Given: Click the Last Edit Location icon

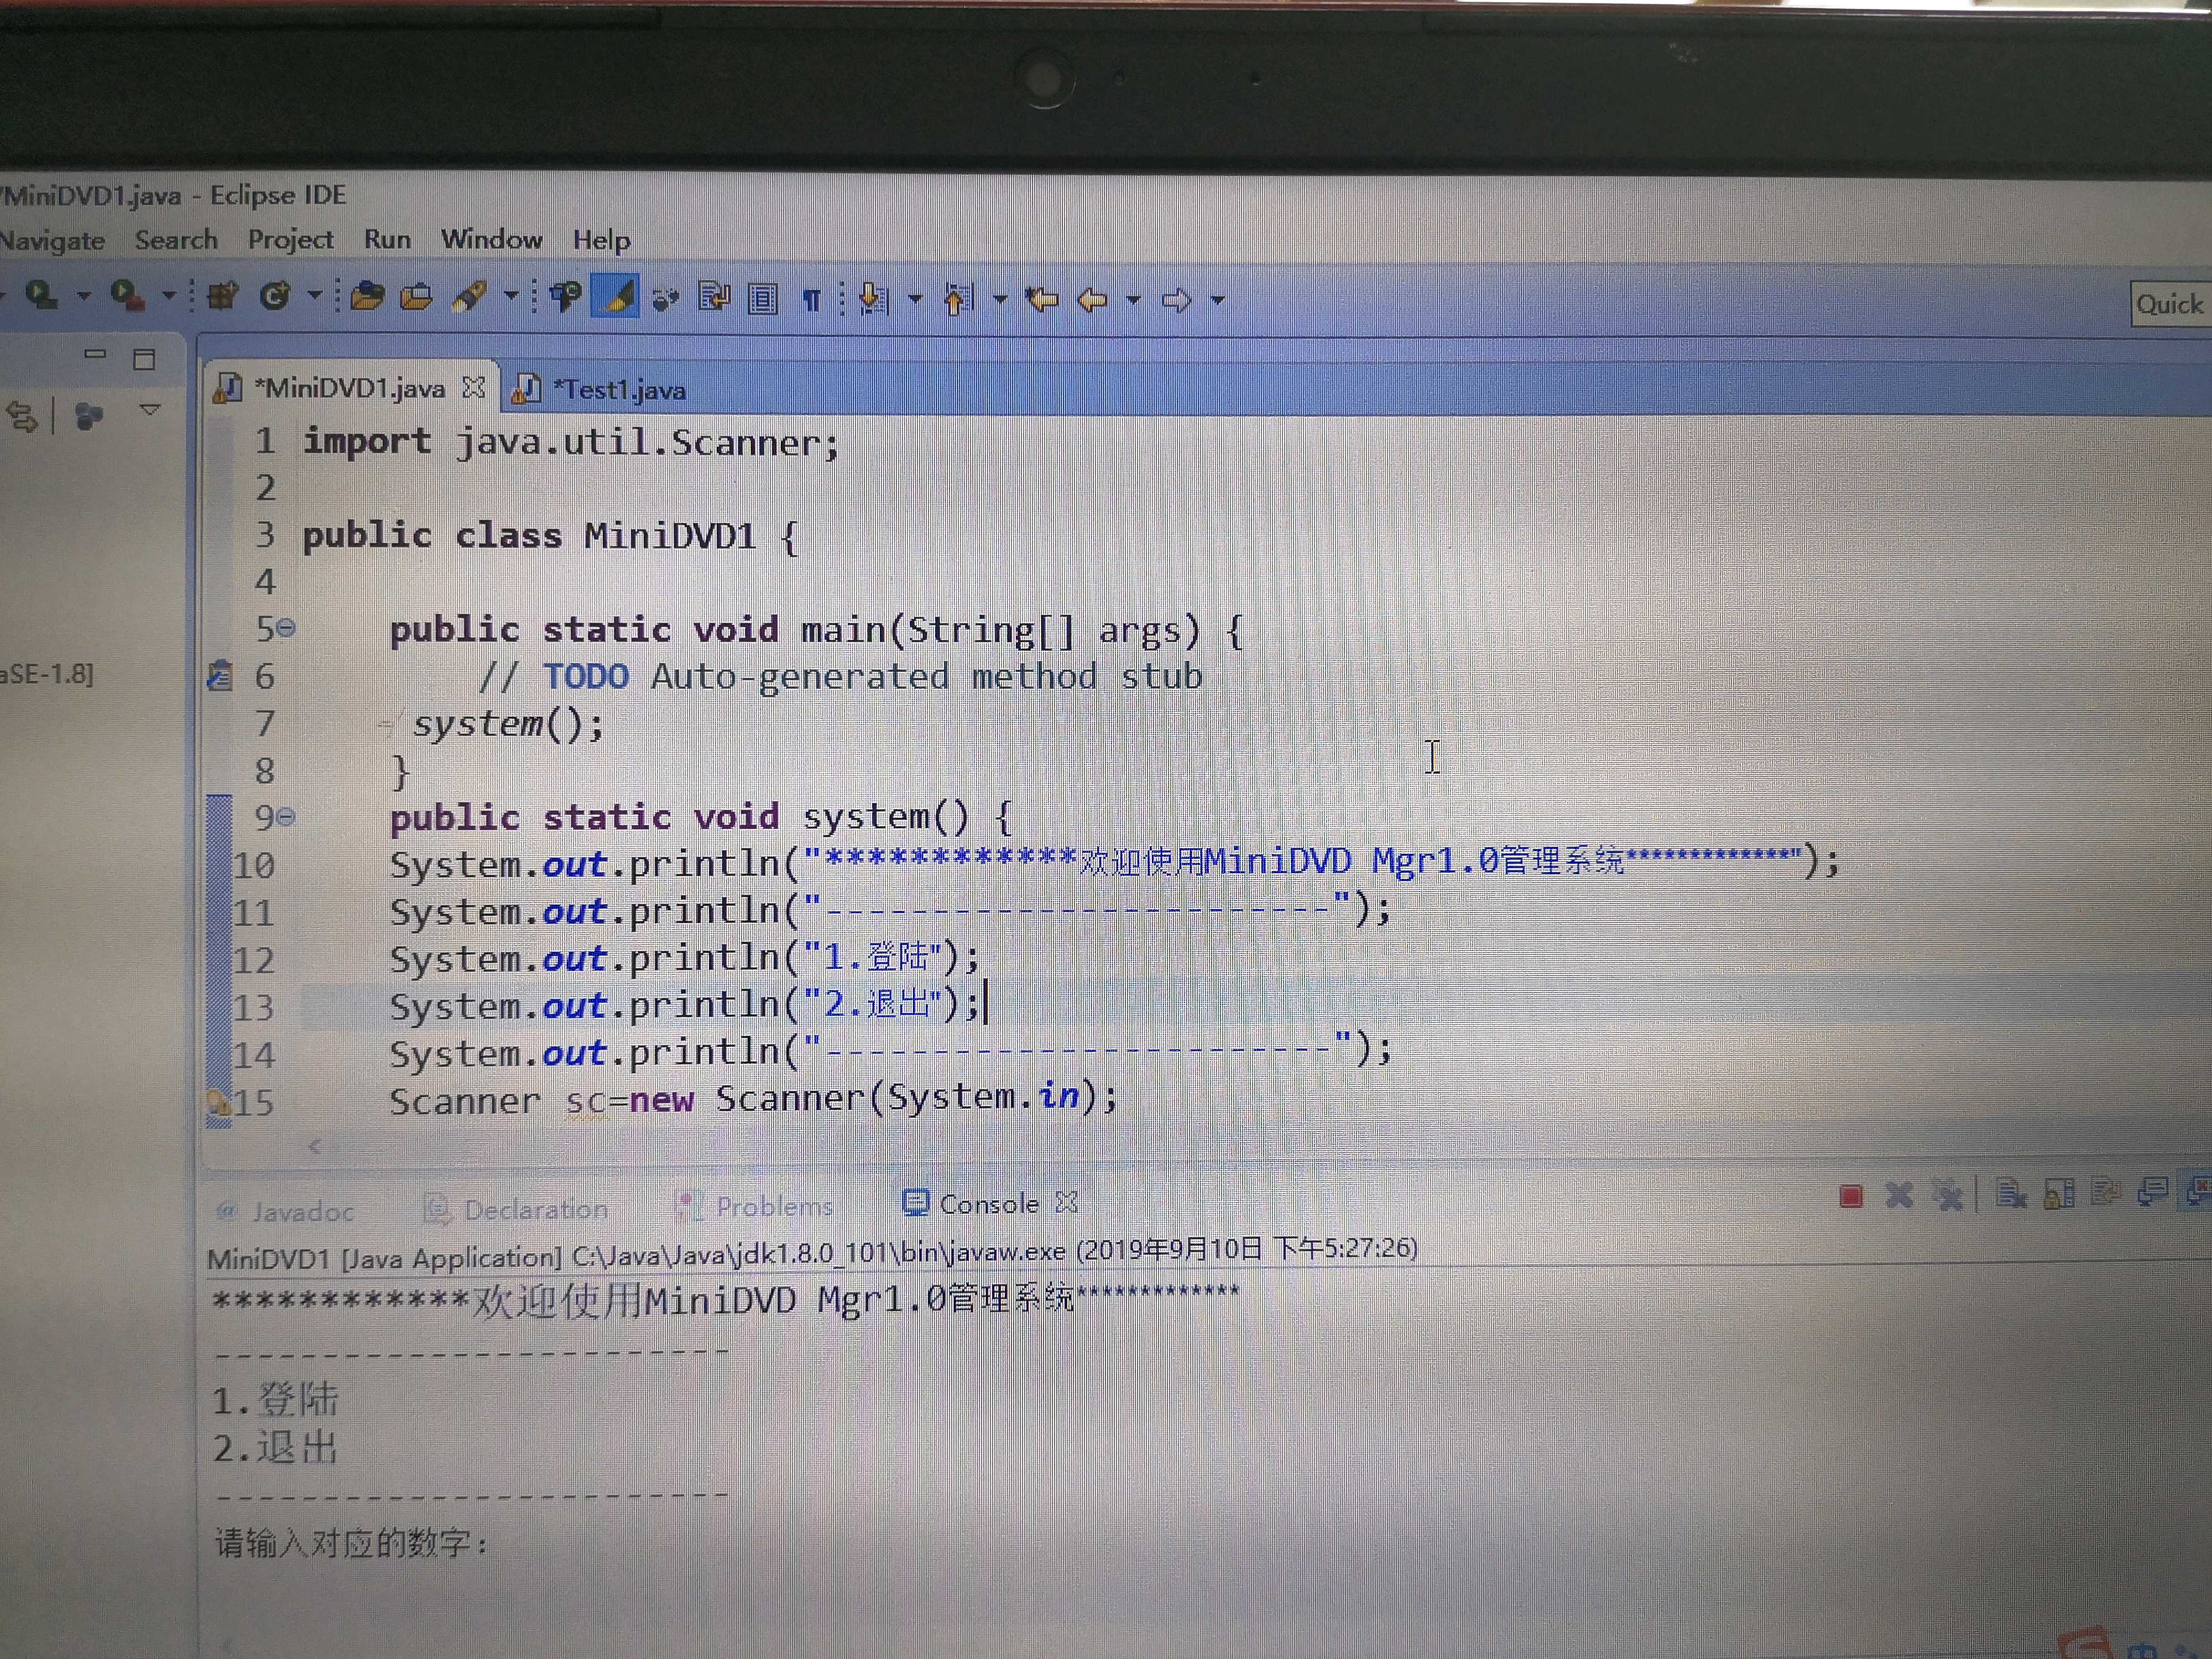Looking at the screenshot, I should [1042, 299].
